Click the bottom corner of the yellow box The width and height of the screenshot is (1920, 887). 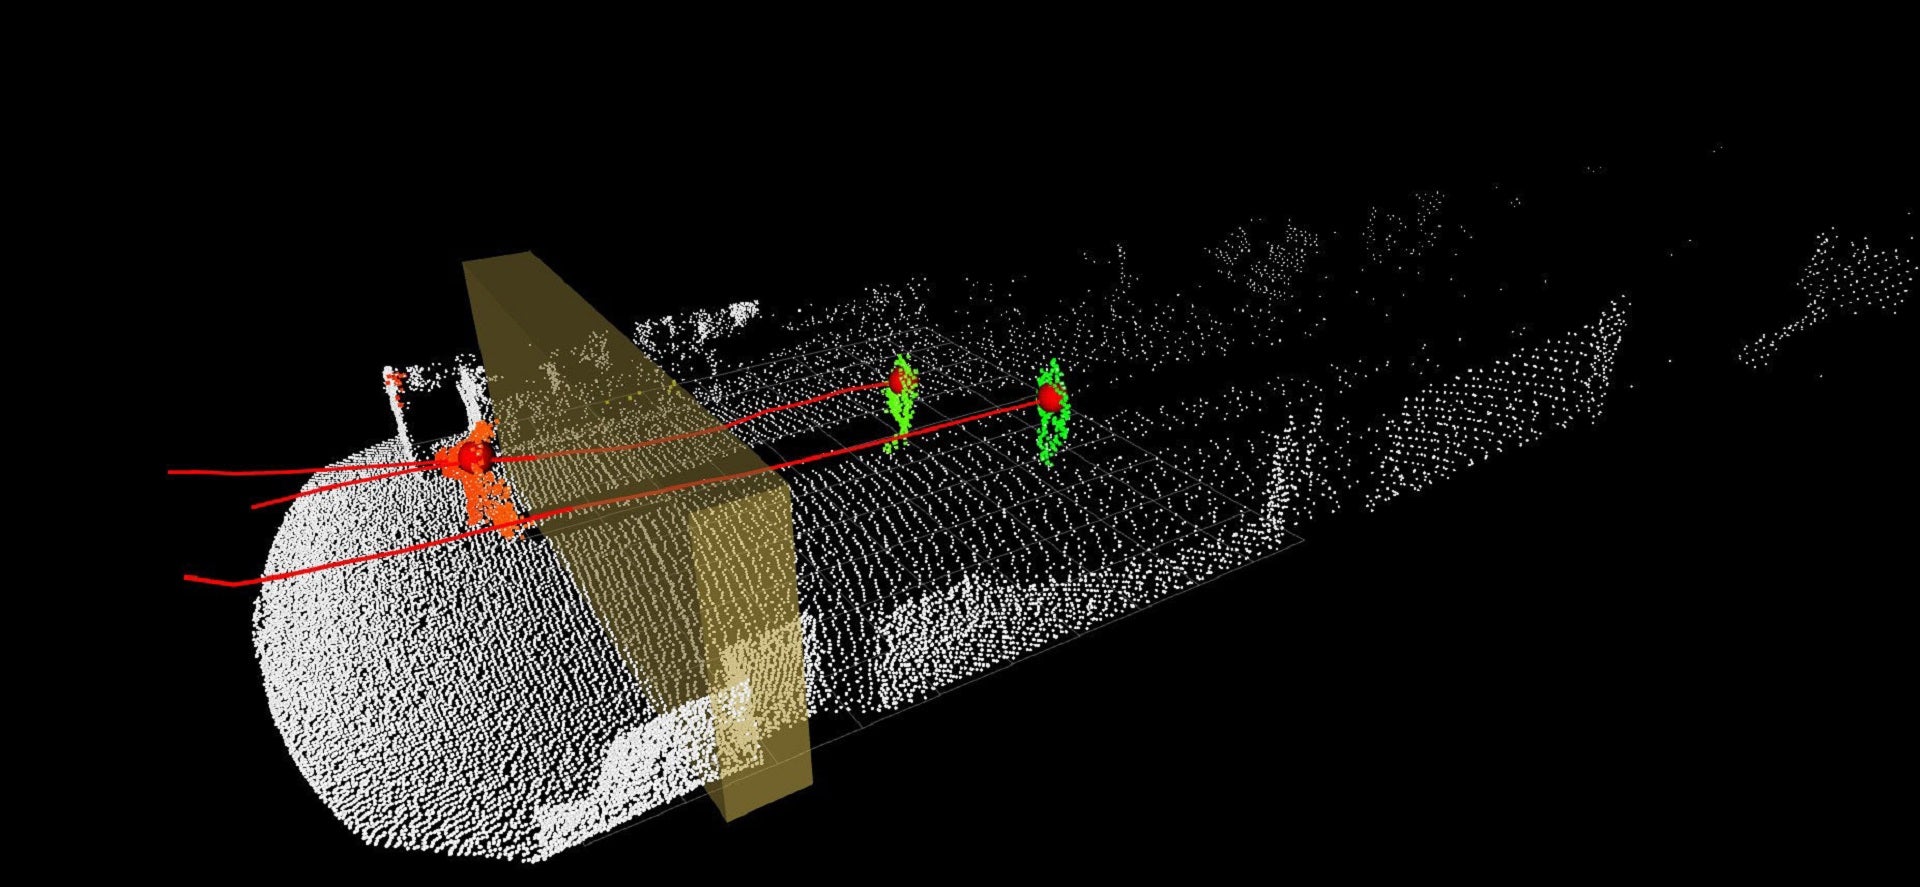coord(730,820)
